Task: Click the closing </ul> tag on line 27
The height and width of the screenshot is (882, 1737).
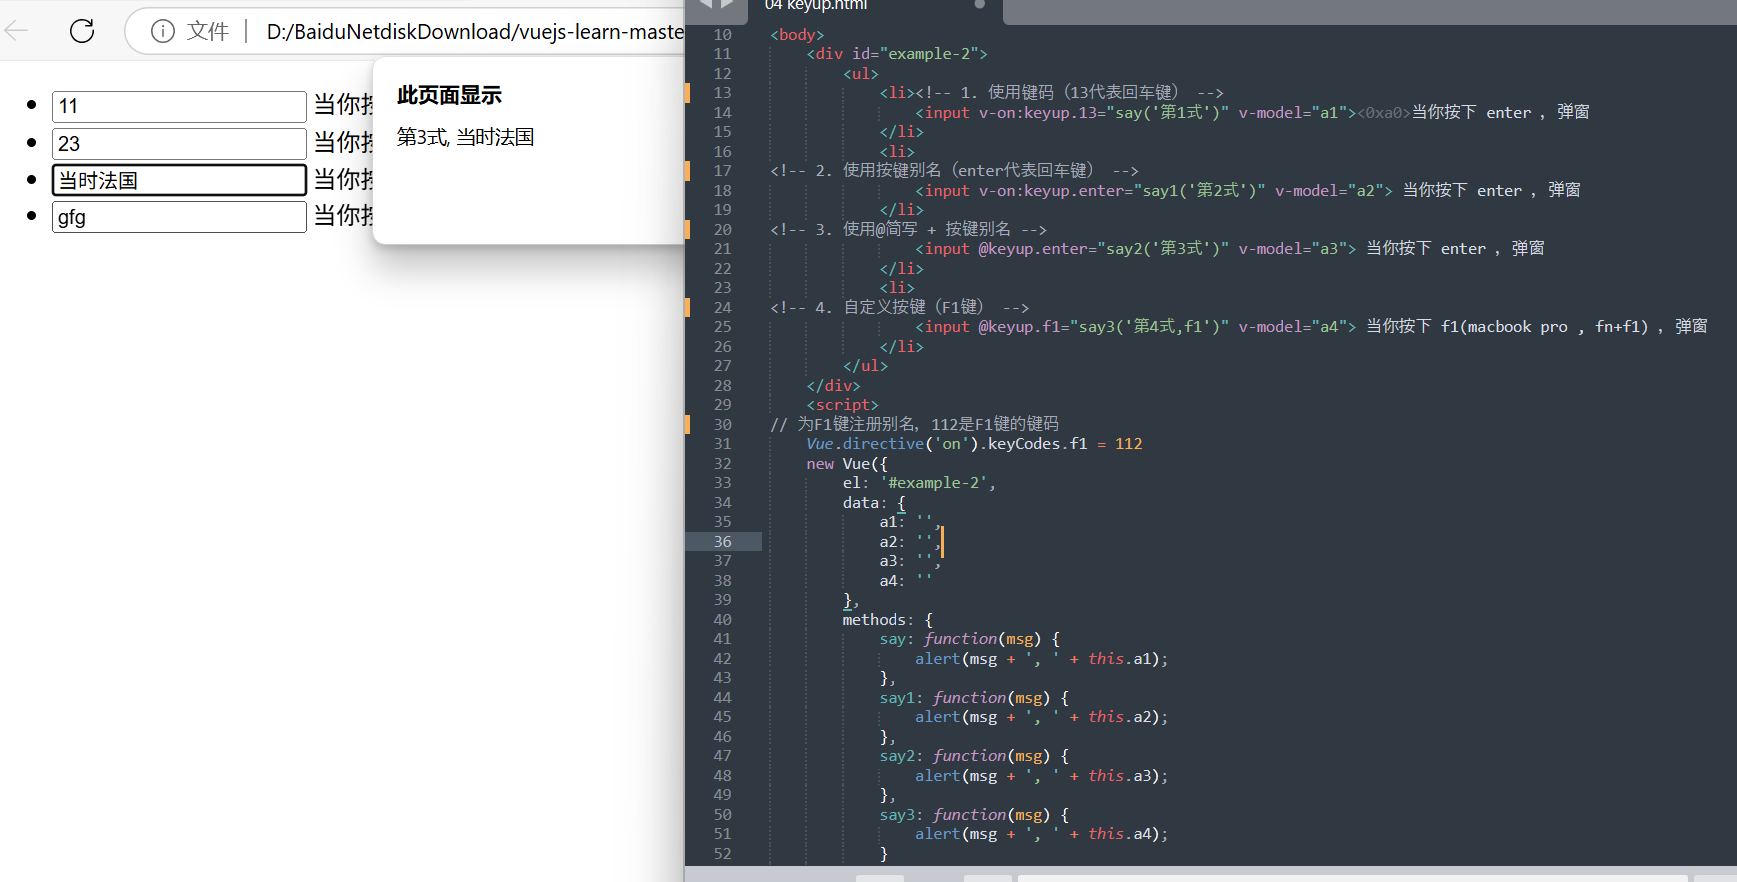Action: (x=865, y=366)
